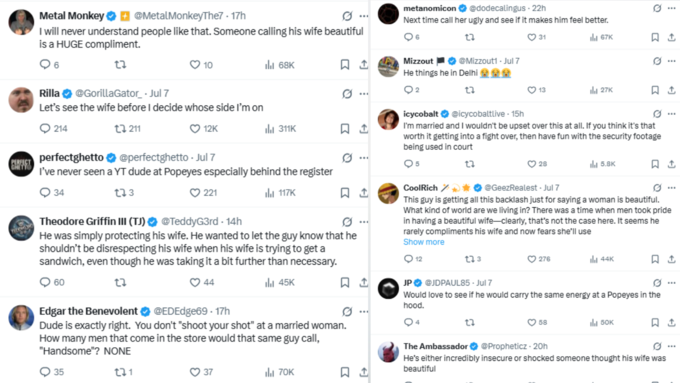Open Grok icon on icycobalt's tweet
Screen dimensions: 680x383
pyautogui.click(x=657, y=114)
